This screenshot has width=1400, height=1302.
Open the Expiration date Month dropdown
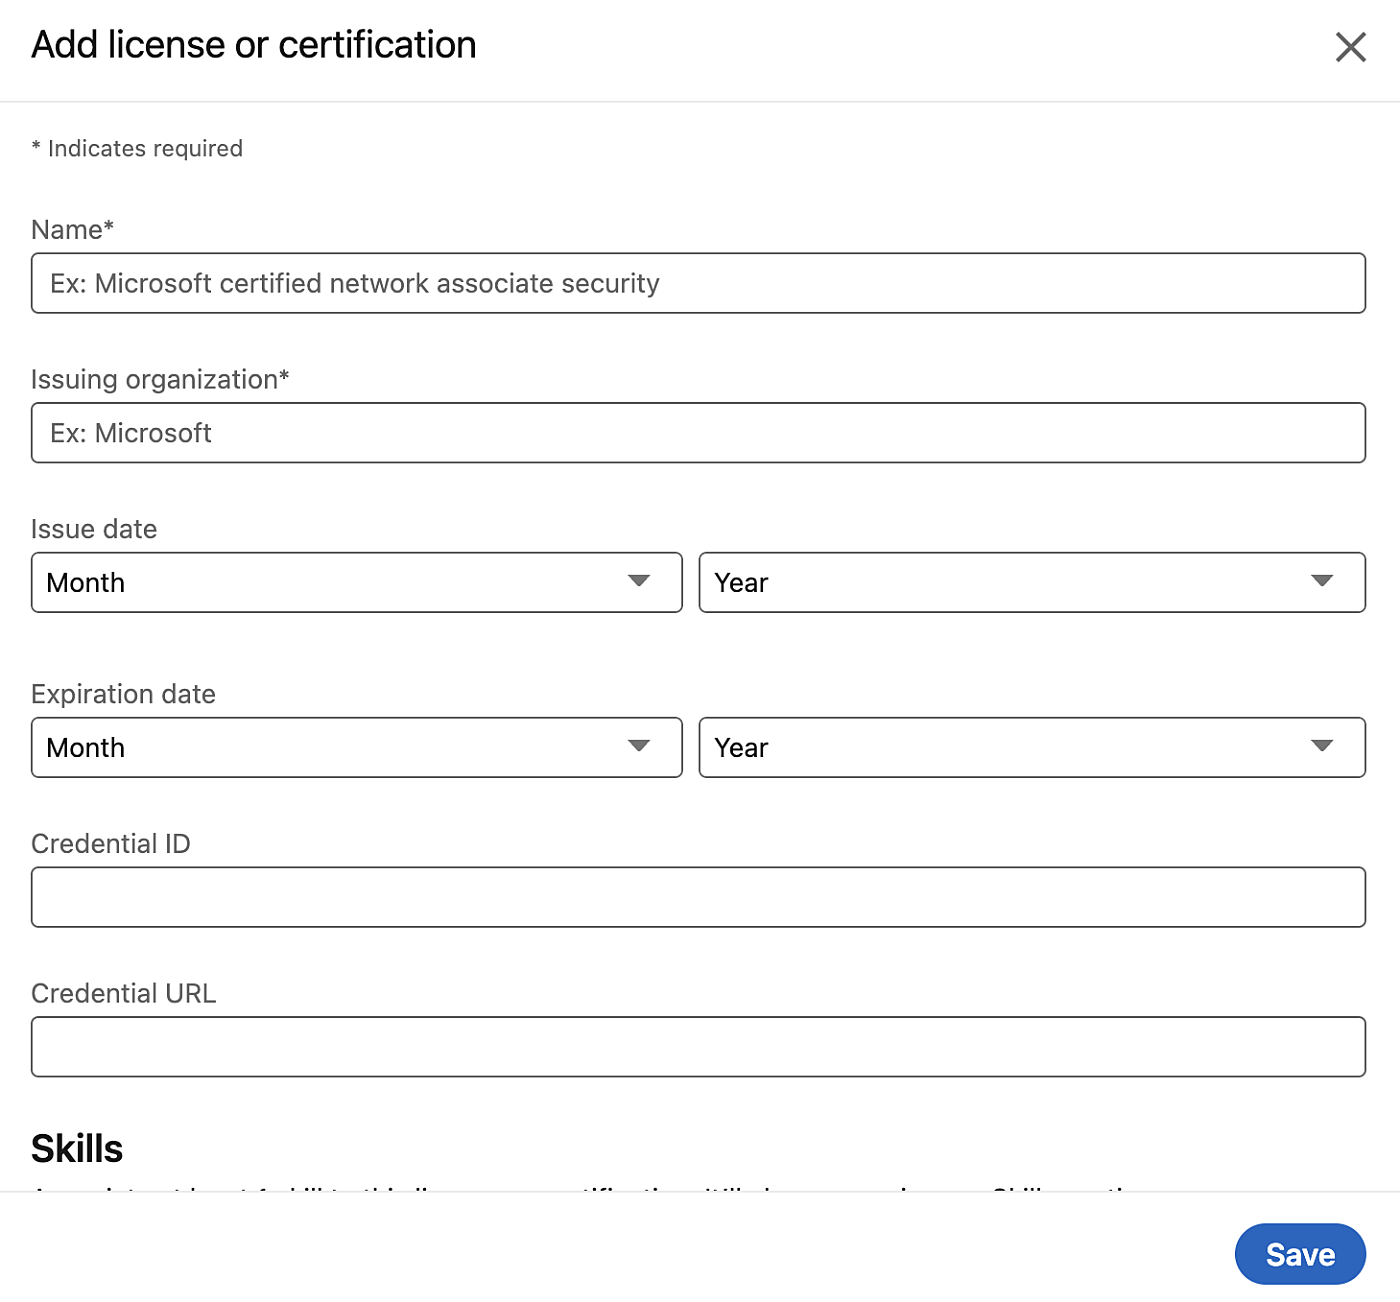(x=356, y=747)
